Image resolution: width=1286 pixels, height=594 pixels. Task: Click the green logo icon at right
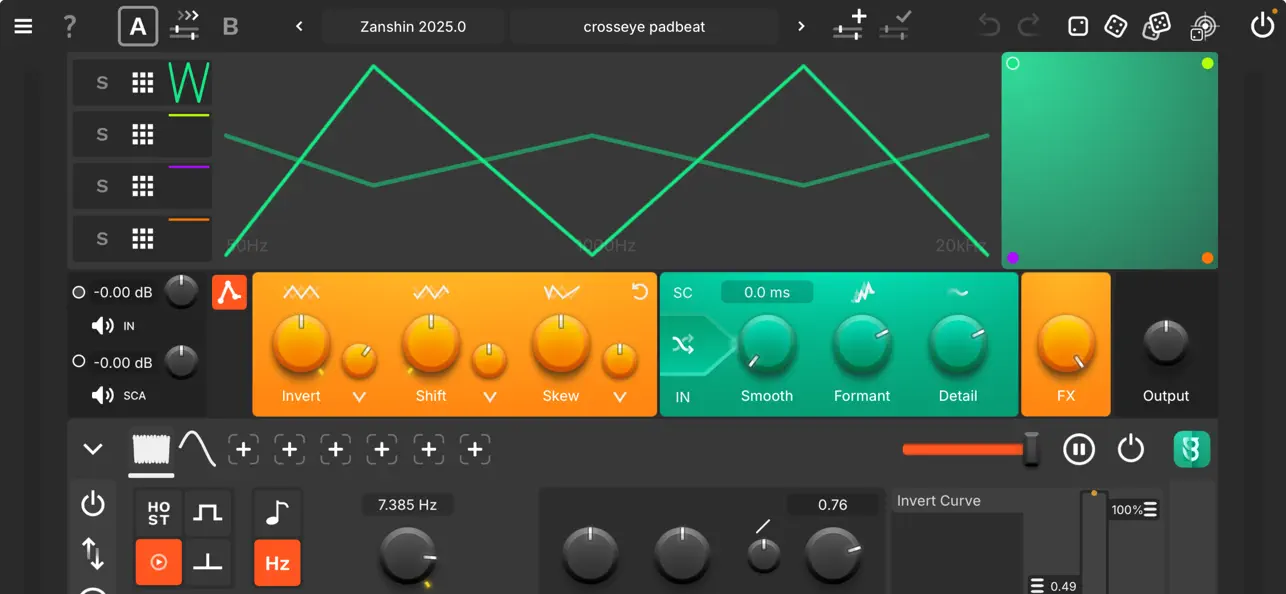(x=1192, y=449)
